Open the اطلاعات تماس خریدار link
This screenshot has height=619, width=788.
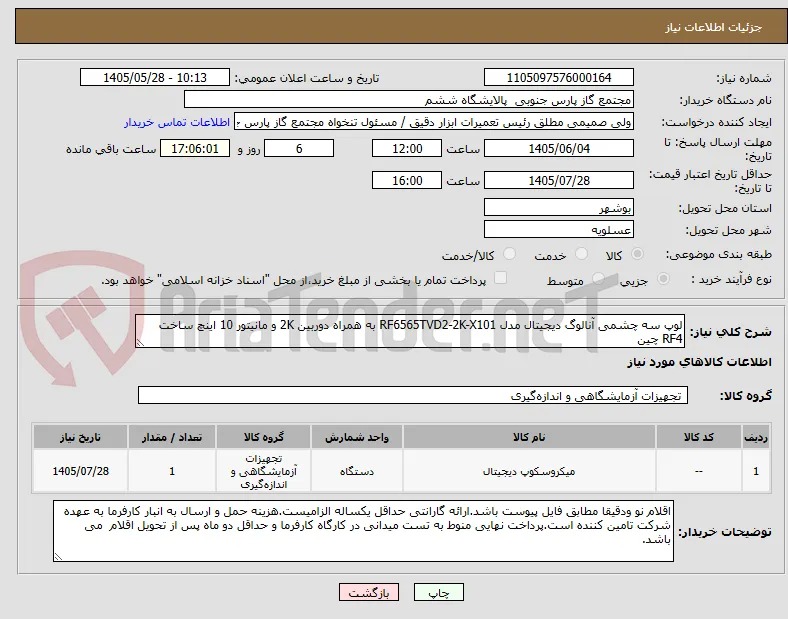coord(177,122)
